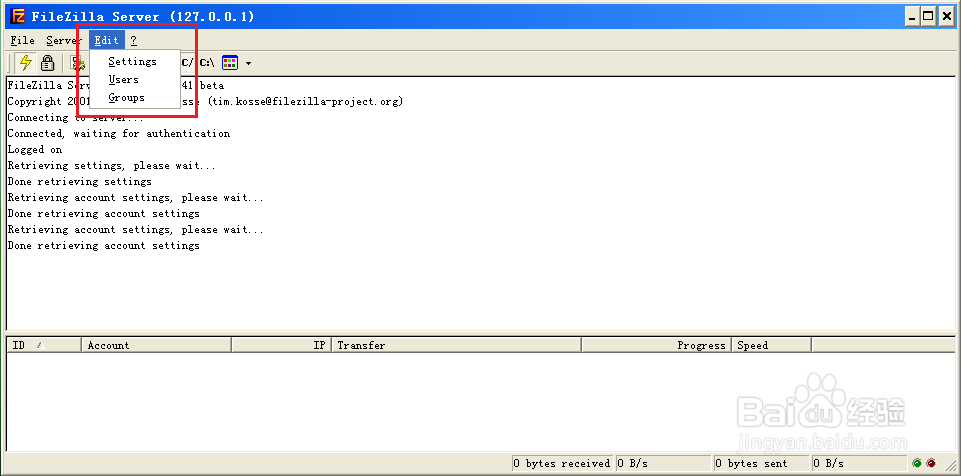Click the lightning bolt connect icon

coord(26,62)
